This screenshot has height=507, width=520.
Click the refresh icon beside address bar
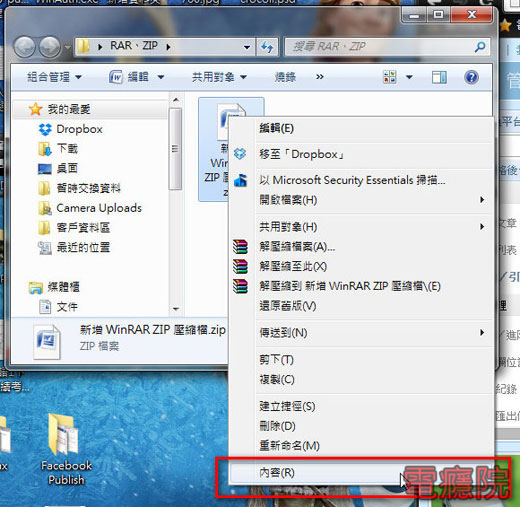pos(267,47)
